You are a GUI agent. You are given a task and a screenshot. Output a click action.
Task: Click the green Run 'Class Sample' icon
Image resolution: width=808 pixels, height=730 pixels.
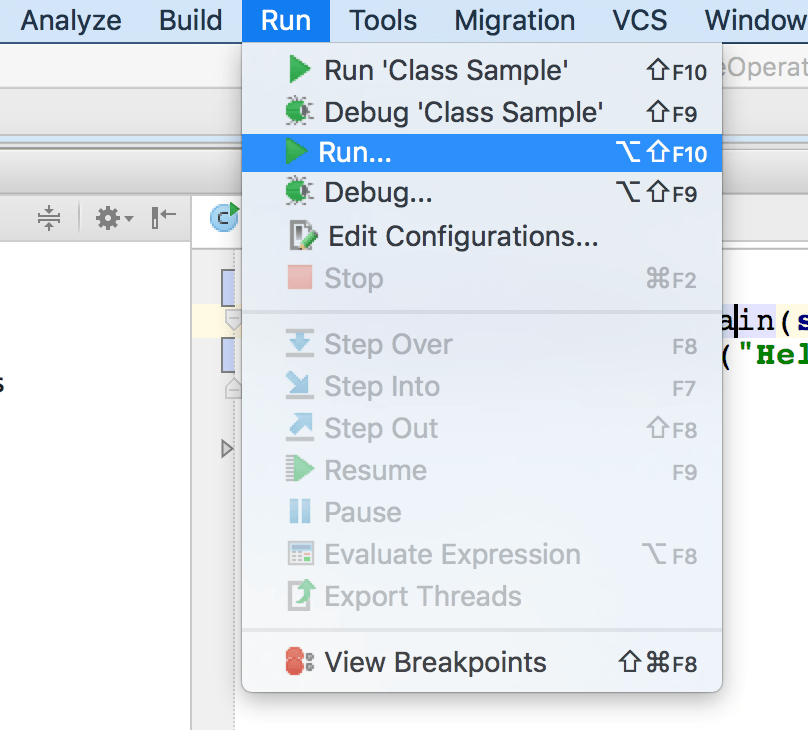[299, 70]
